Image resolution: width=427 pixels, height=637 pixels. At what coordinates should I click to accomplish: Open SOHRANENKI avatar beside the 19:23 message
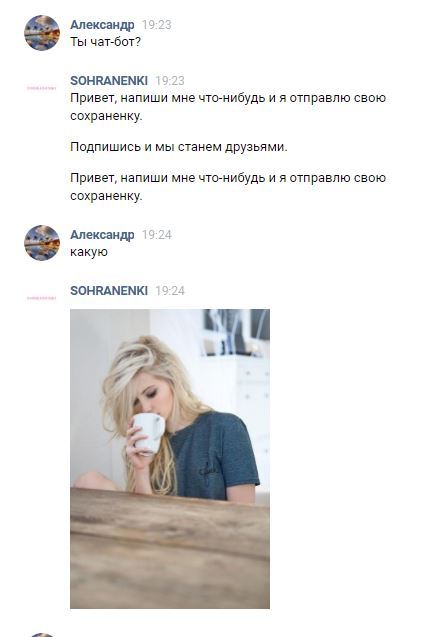[42, 88]
